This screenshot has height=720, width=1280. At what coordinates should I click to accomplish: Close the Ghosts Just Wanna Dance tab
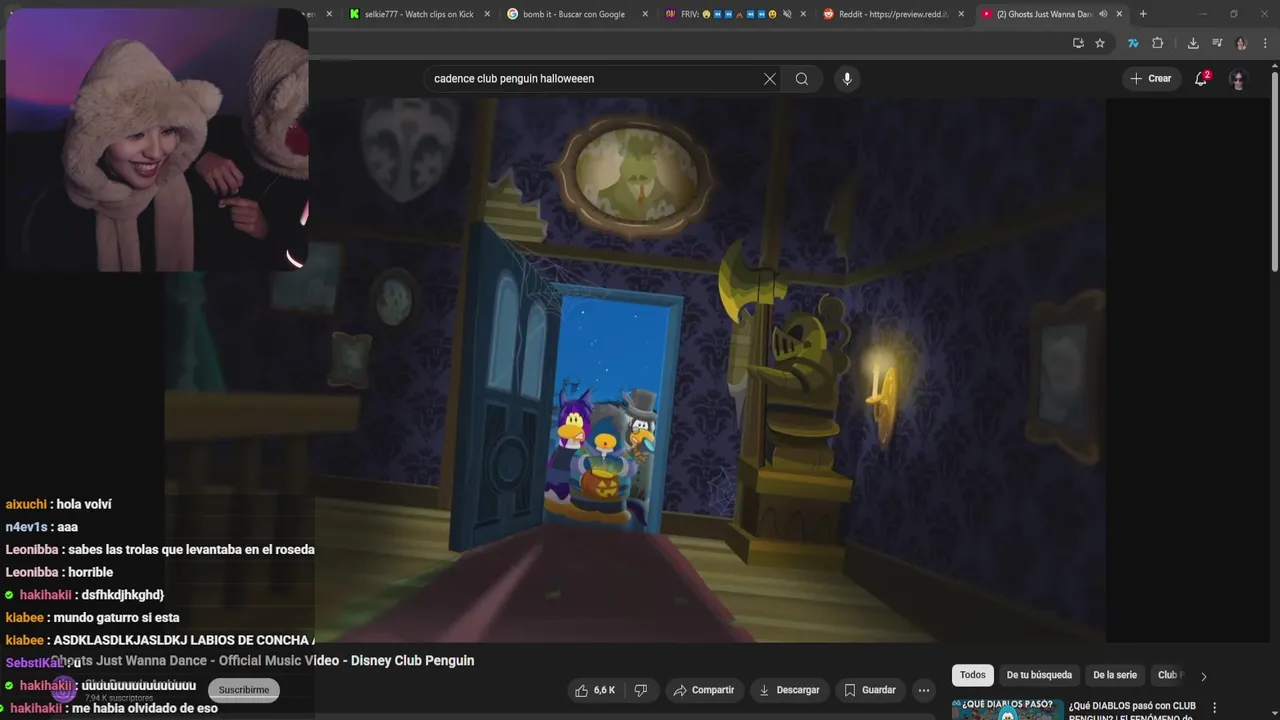1119,14
